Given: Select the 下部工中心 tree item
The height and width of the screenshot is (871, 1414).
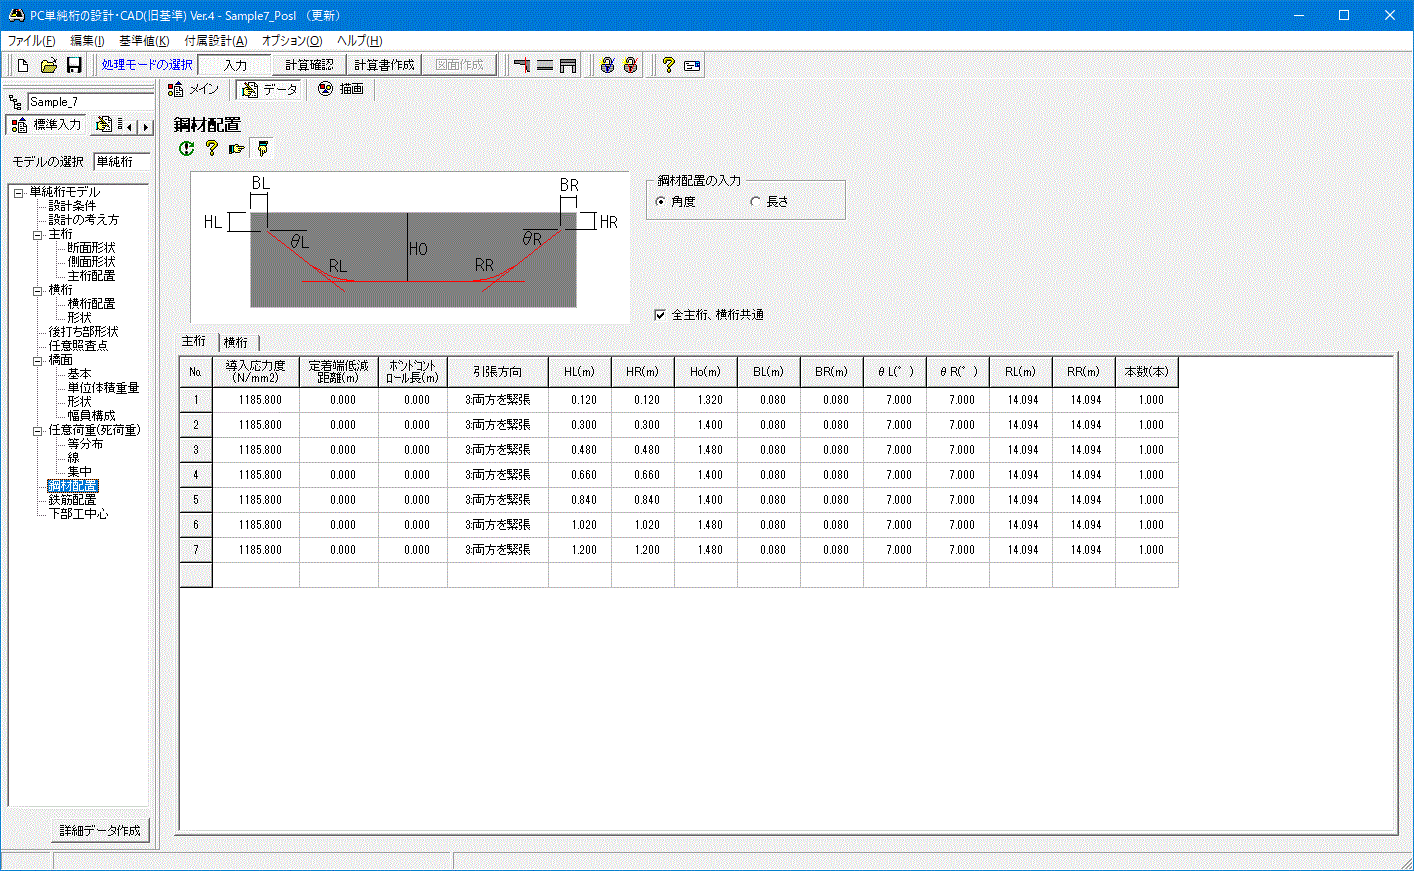Looking at the screenshot, I should click(x=78, y=514).
